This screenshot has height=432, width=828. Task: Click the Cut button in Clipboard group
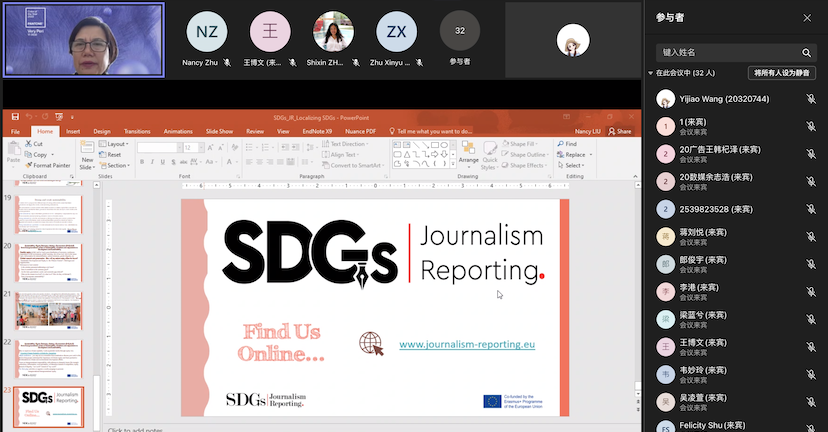click(x=34, y=144)
